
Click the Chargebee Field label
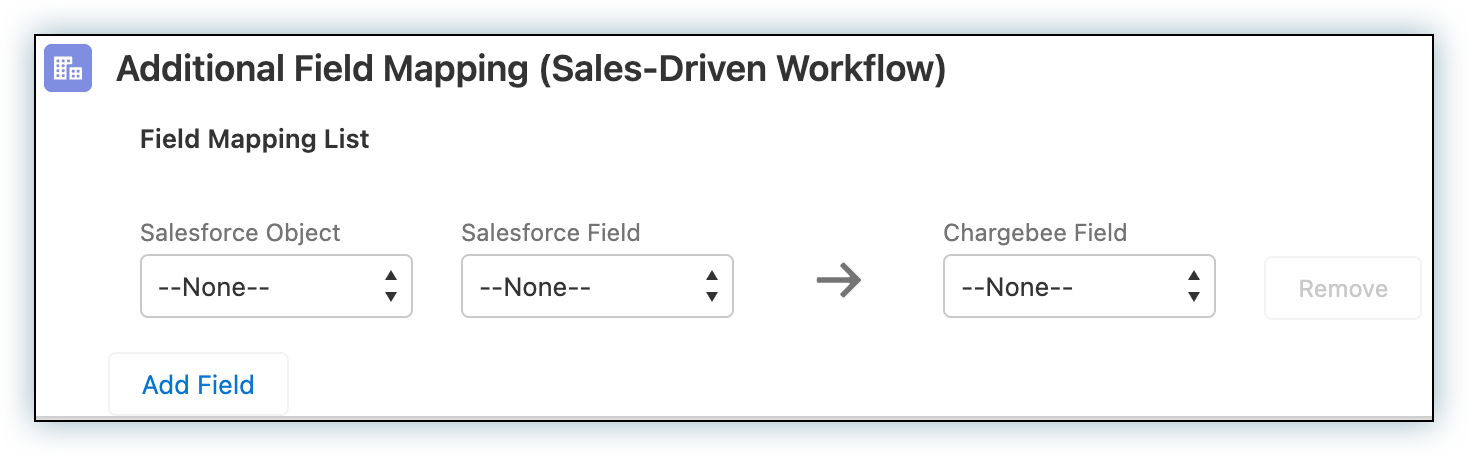coord(1035,233)
